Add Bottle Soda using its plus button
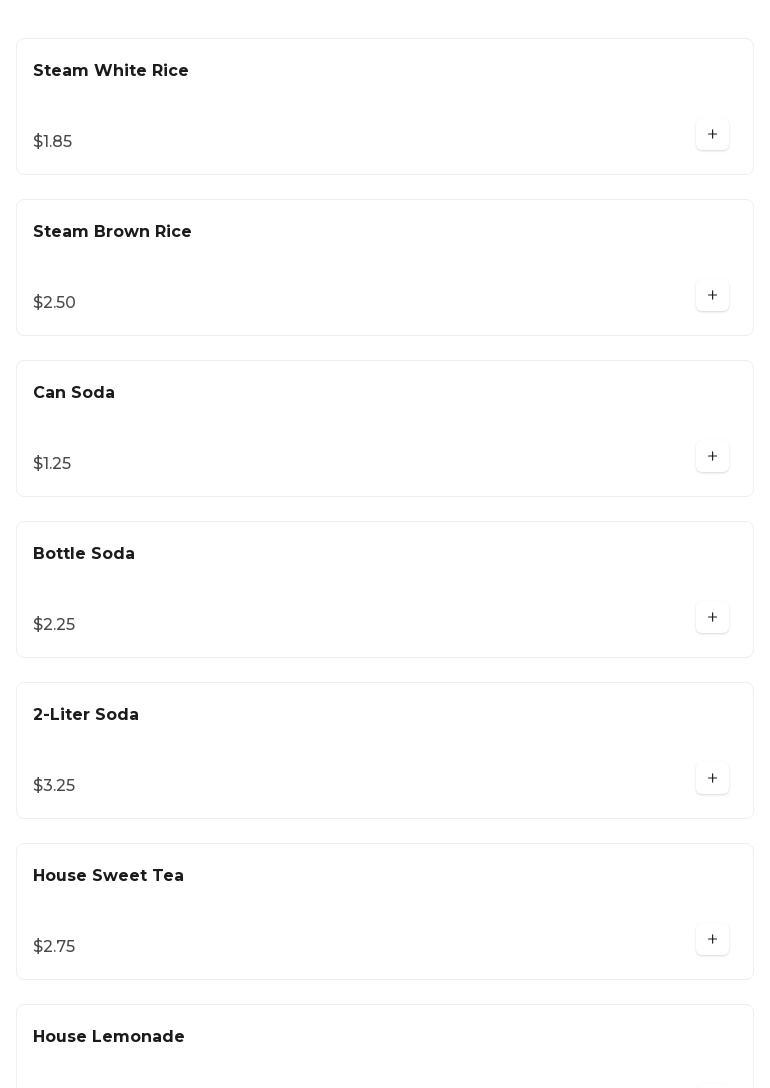The image size is (770, 1088). coord(712,618)
